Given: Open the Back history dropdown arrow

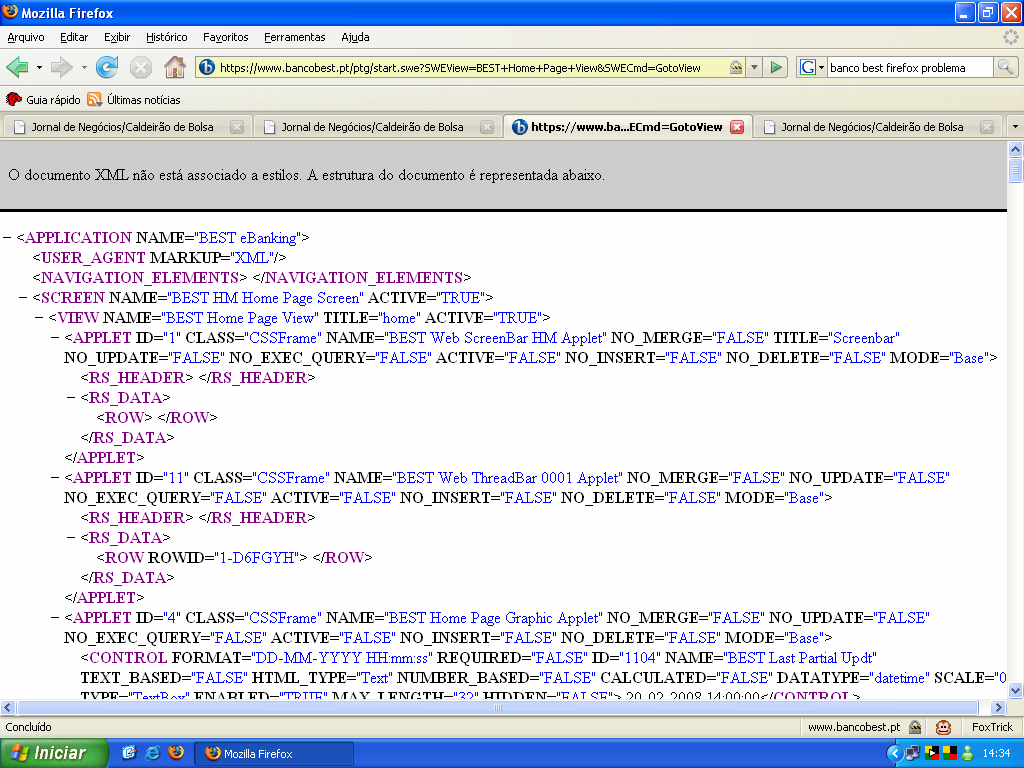Looking at the screenshot, I should pos(39,67).
